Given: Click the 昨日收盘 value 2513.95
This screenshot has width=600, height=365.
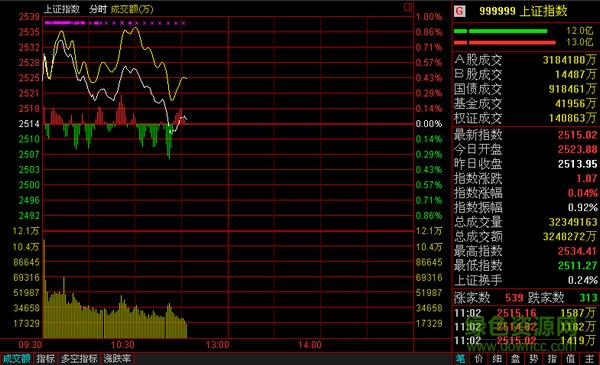Looking at the screenshot, I should (x=577, y=164).
